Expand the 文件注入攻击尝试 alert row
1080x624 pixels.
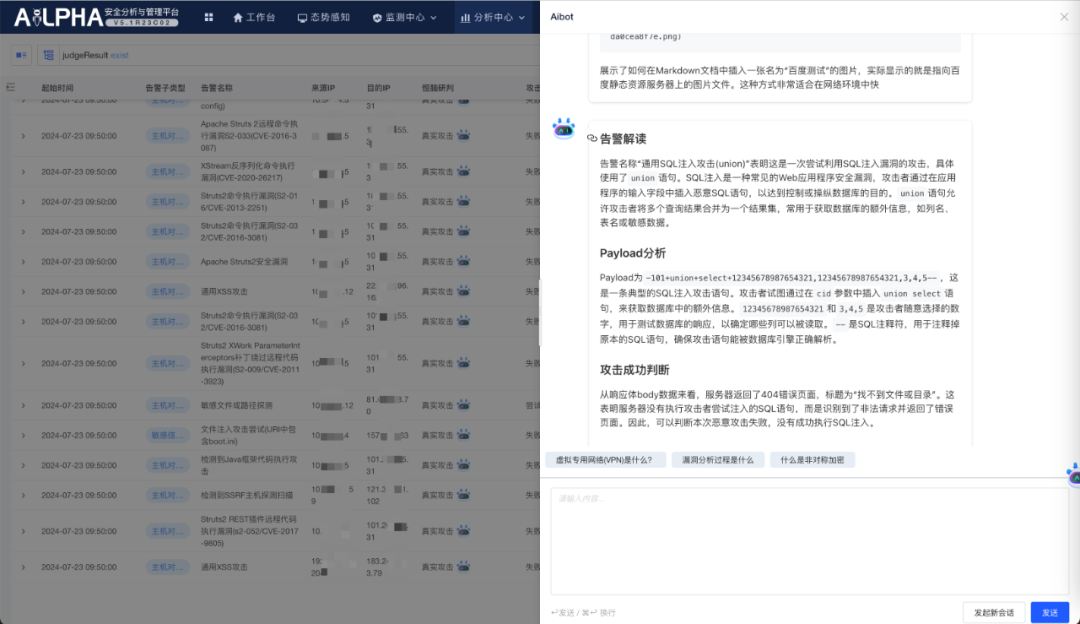[x=22, y=435]
